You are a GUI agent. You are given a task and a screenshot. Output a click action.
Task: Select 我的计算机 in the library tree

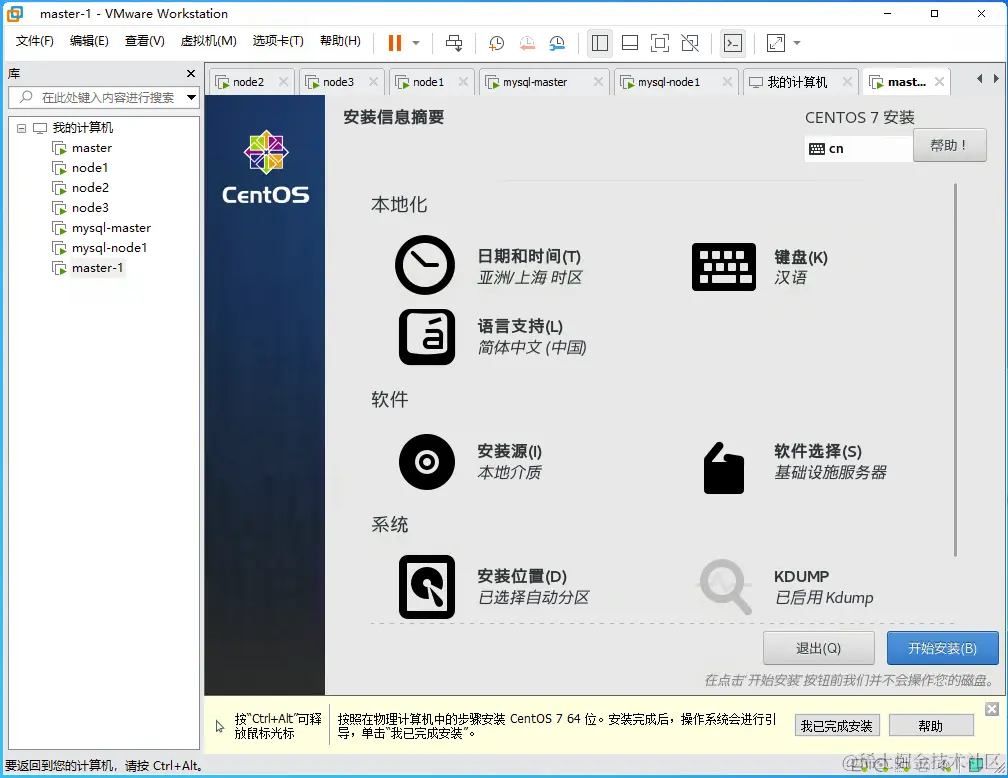click(83, 128)
